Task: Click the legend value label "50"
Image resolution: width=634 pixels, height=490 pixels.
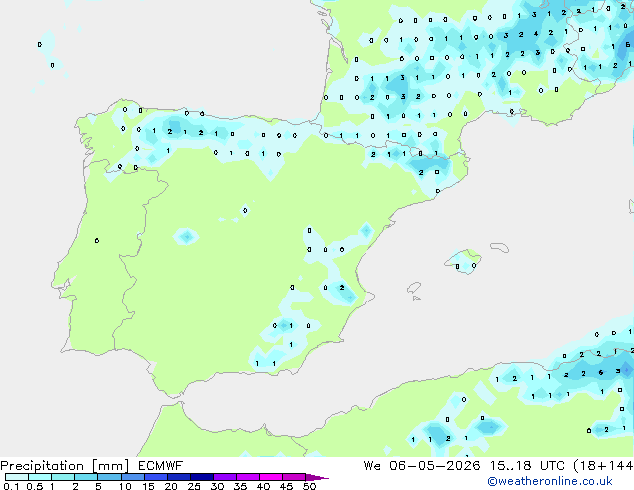Action: click(x=310, y=486)
